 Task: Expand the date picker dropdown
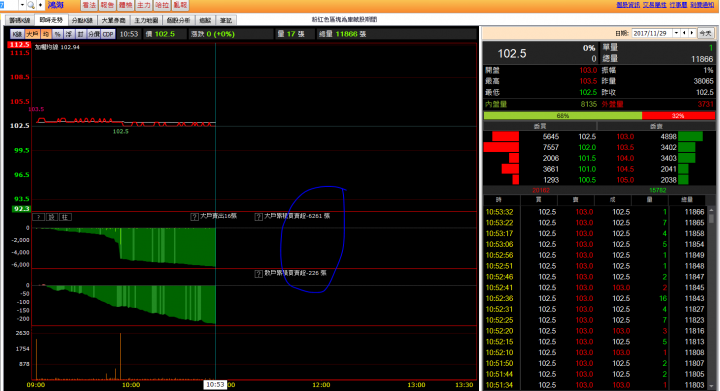(x=676, y=33)
